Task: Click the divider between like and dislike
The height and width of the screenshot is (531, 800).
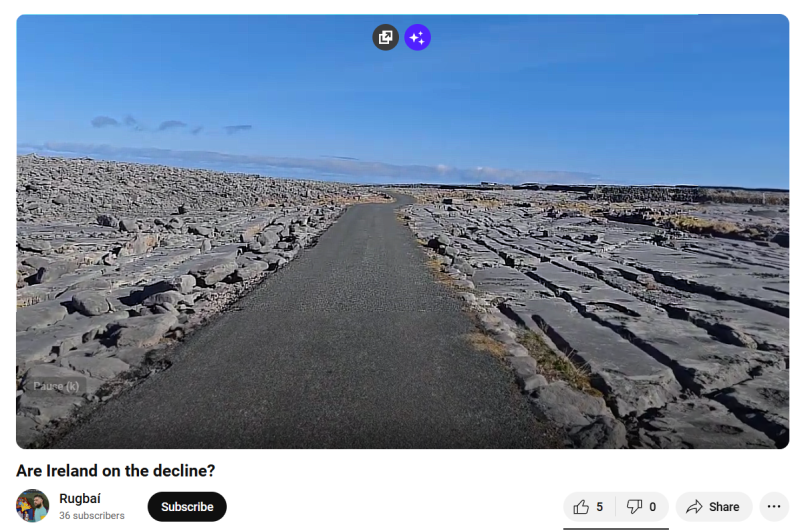Action: point(616,507)
